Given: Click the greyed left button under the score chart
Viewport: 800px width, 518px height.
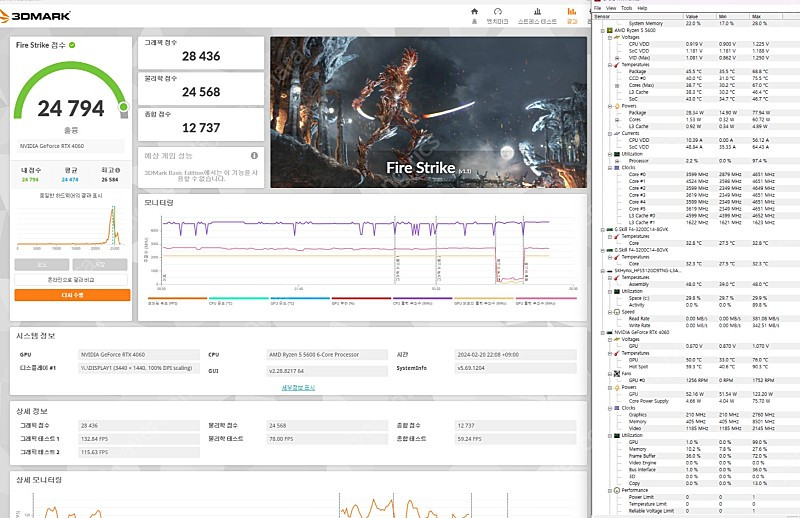Looking at the screenshot, I should [41, 264].
